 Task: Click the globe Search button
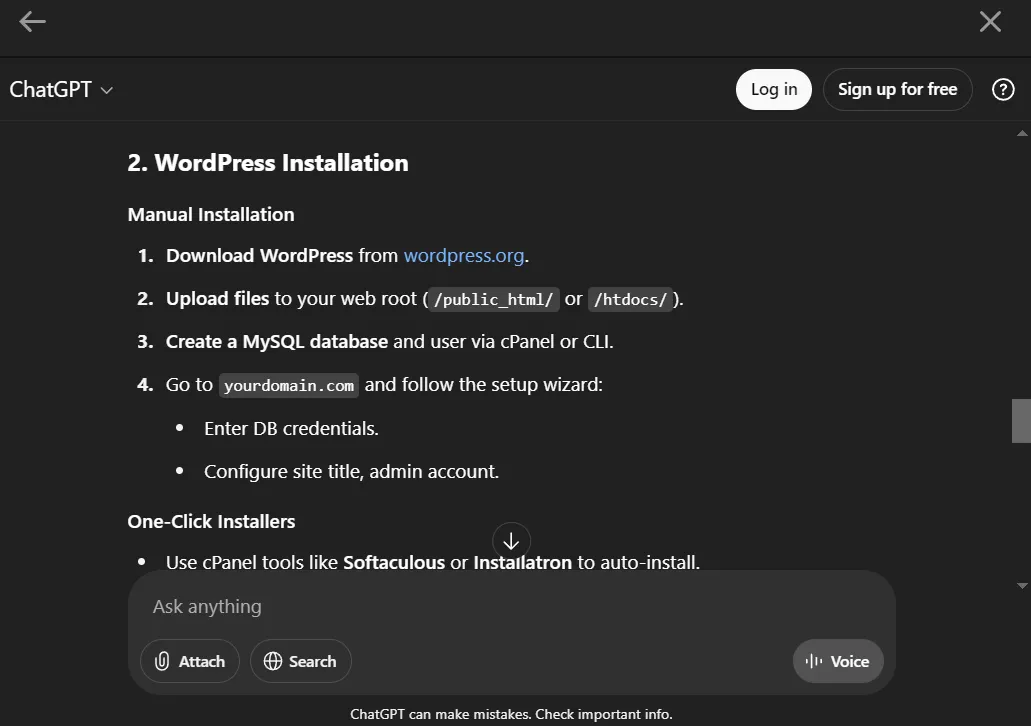[300, 661]
